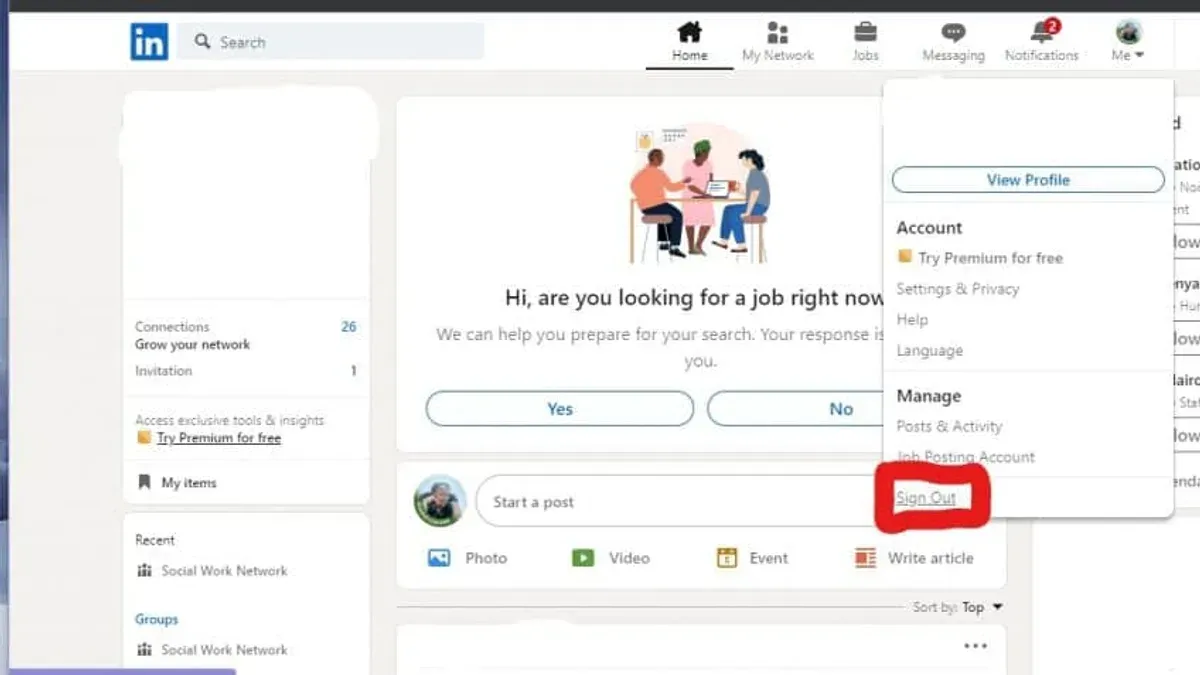Click Try Premium for free in left sidebar
This screenshot has width=1200, height=675.
[219, 438]
